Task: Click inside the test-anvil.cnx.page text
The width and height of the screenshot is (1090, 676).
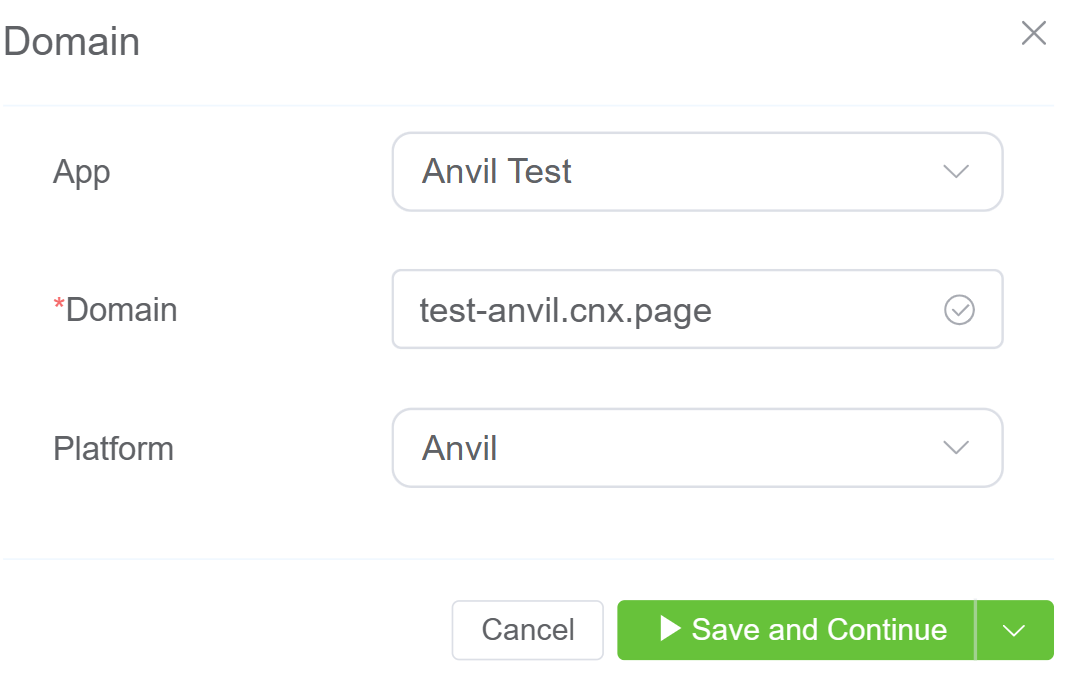Action: pos(565,311)
